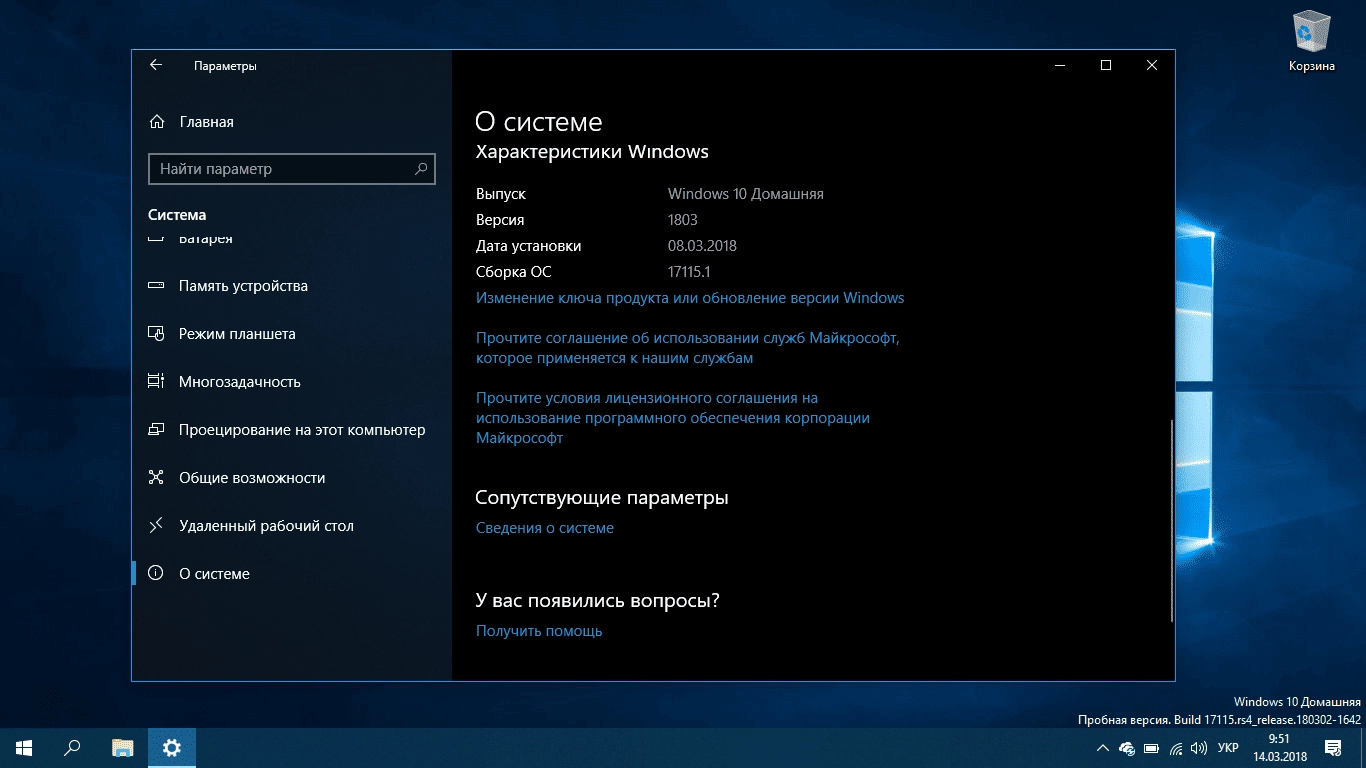Image resolution: width=1366 pixels, height=768 pixels.
Task: Click the Характеристики Windows heading
Action: (592, 152)
